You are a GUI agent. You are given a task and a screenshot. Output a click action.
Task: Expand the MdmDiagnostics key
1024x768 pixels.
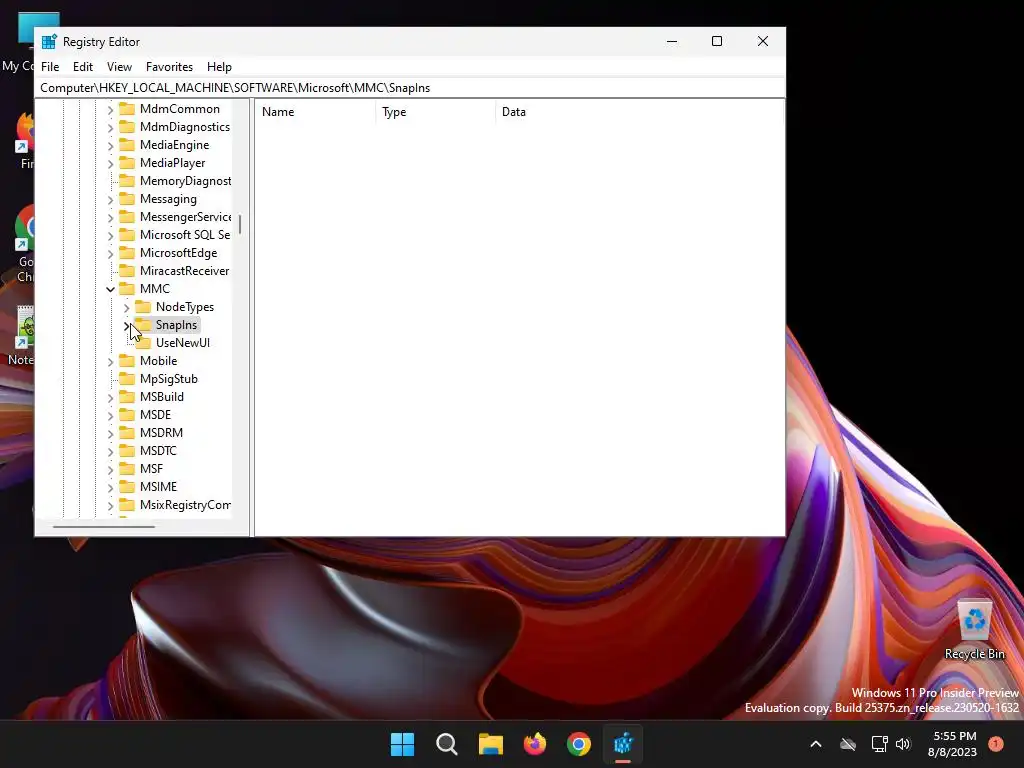click(x=110, y=127)
